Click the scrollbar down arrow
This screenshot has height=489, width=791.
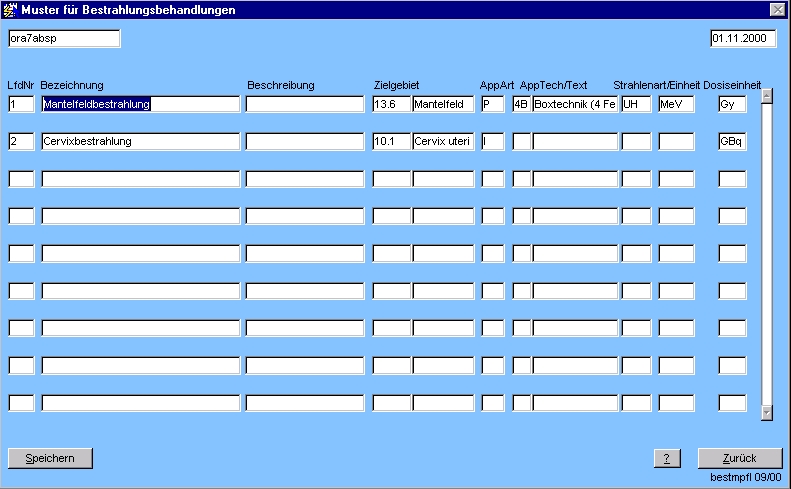coord(767,412)
